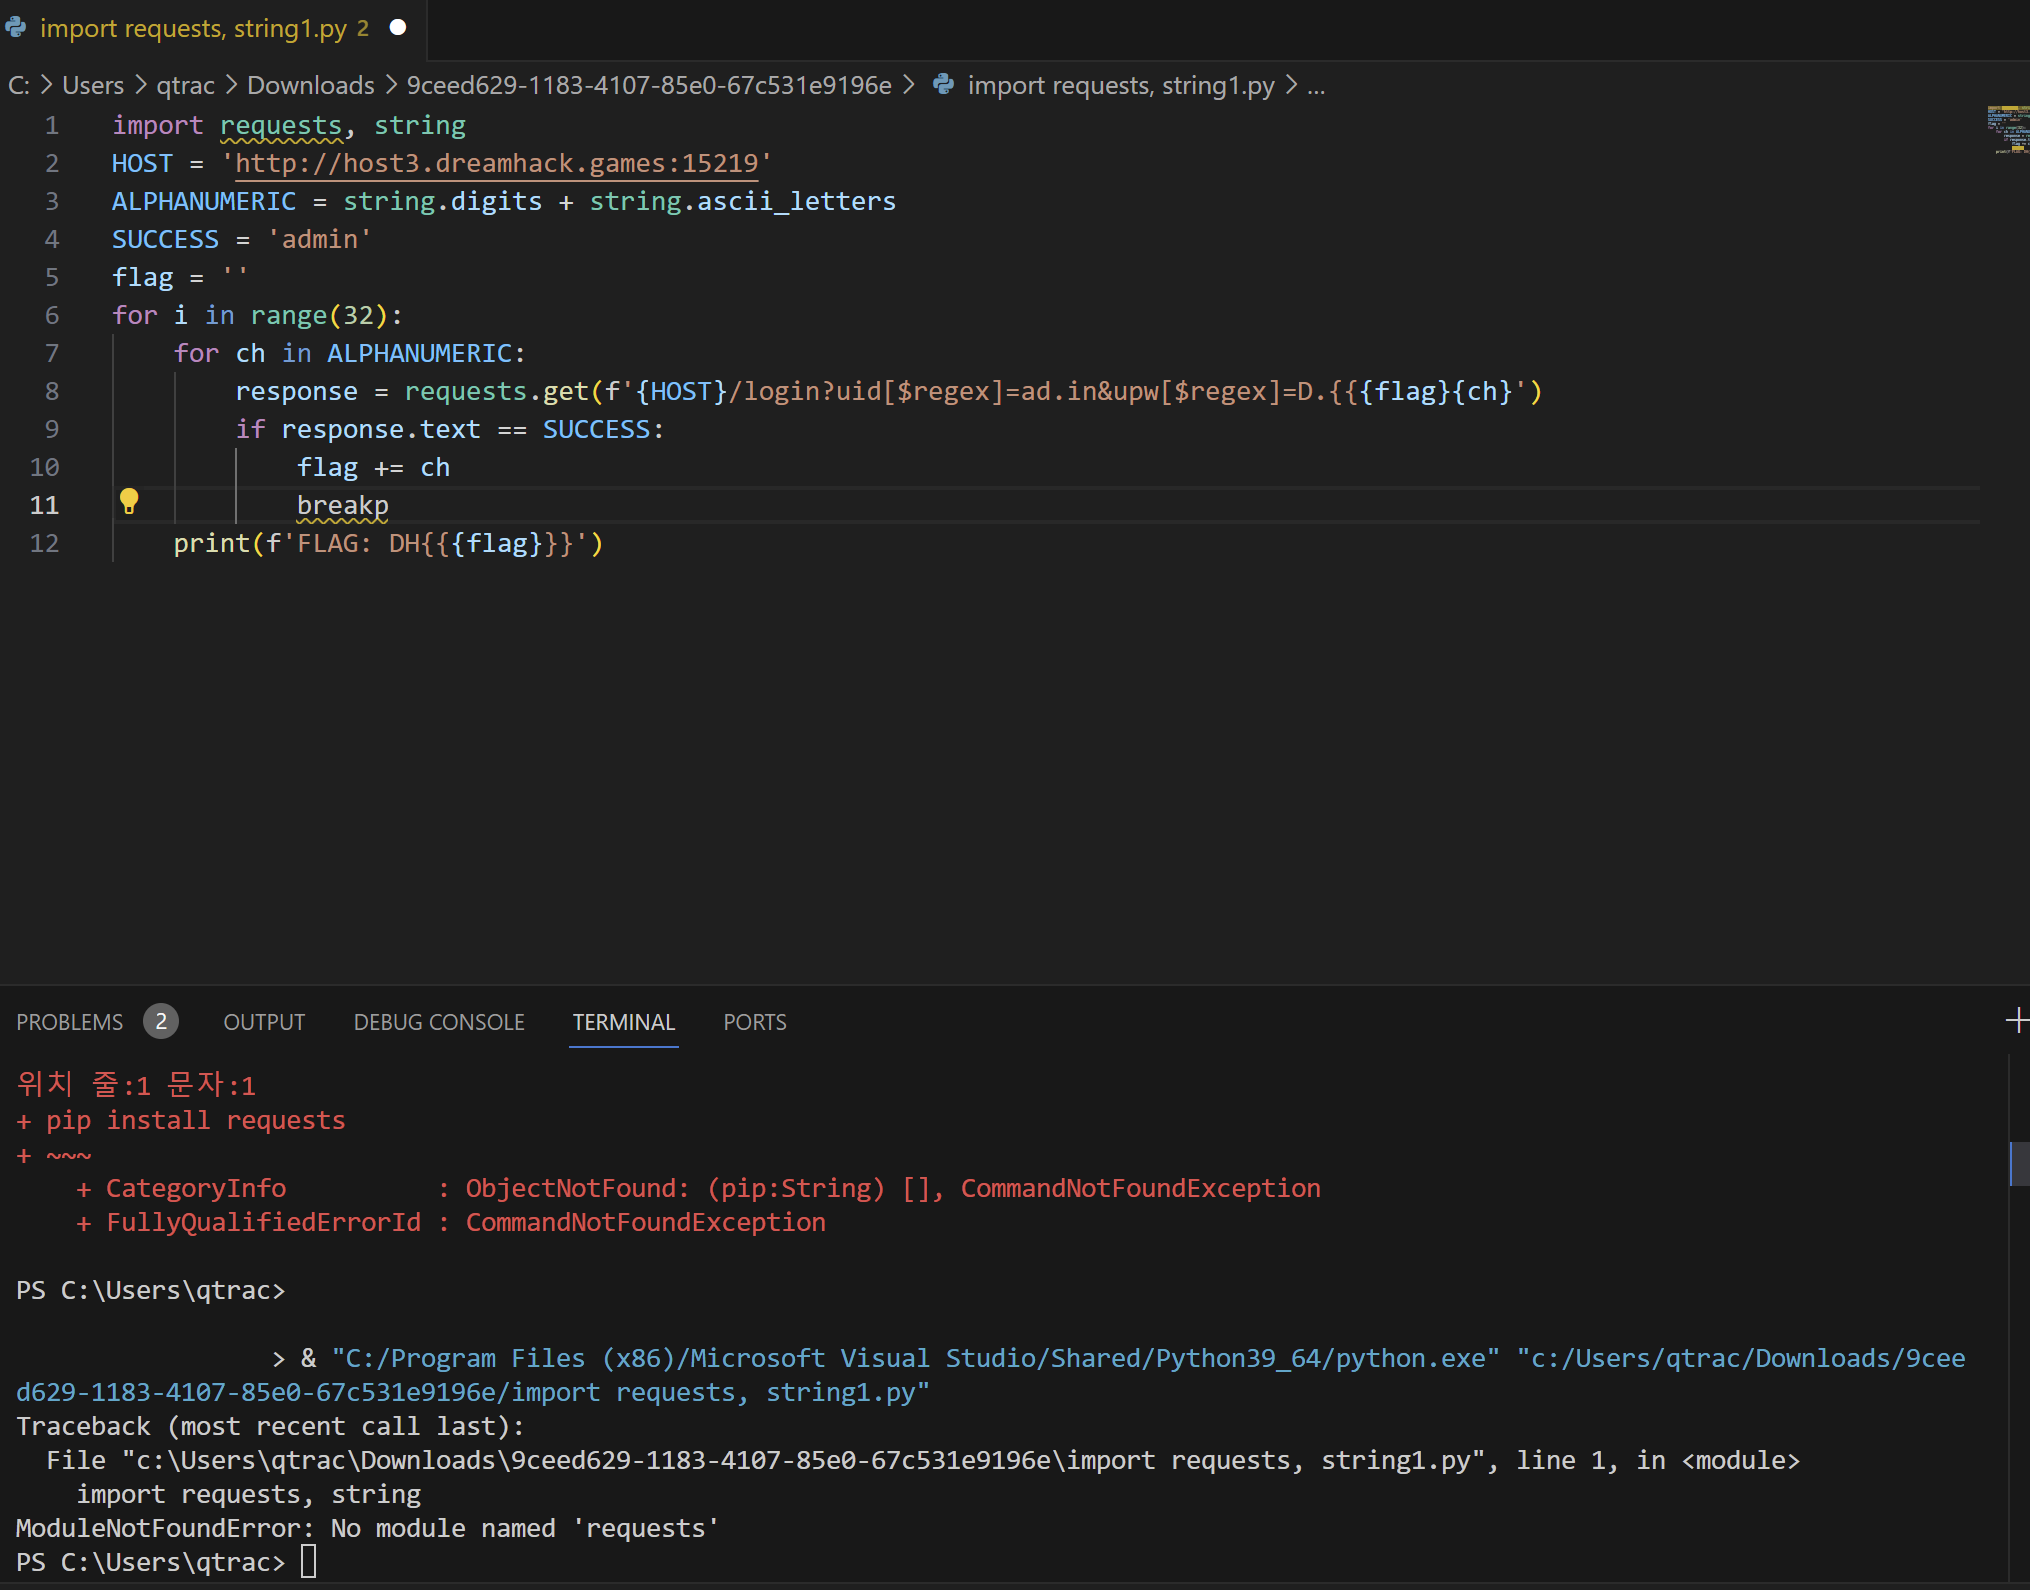Click the problems count badge
2030x1590 pixels.
160,1022
